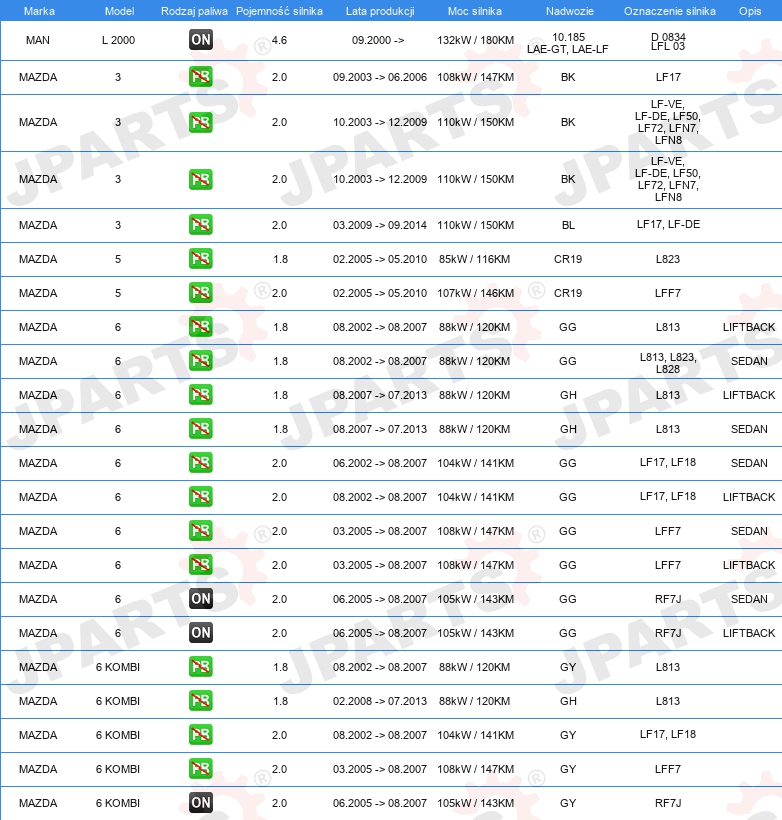Click the 10.185 LAE-GT, LAE-LF body cell
Screen dimensions: 782x820
coord(568,43)
